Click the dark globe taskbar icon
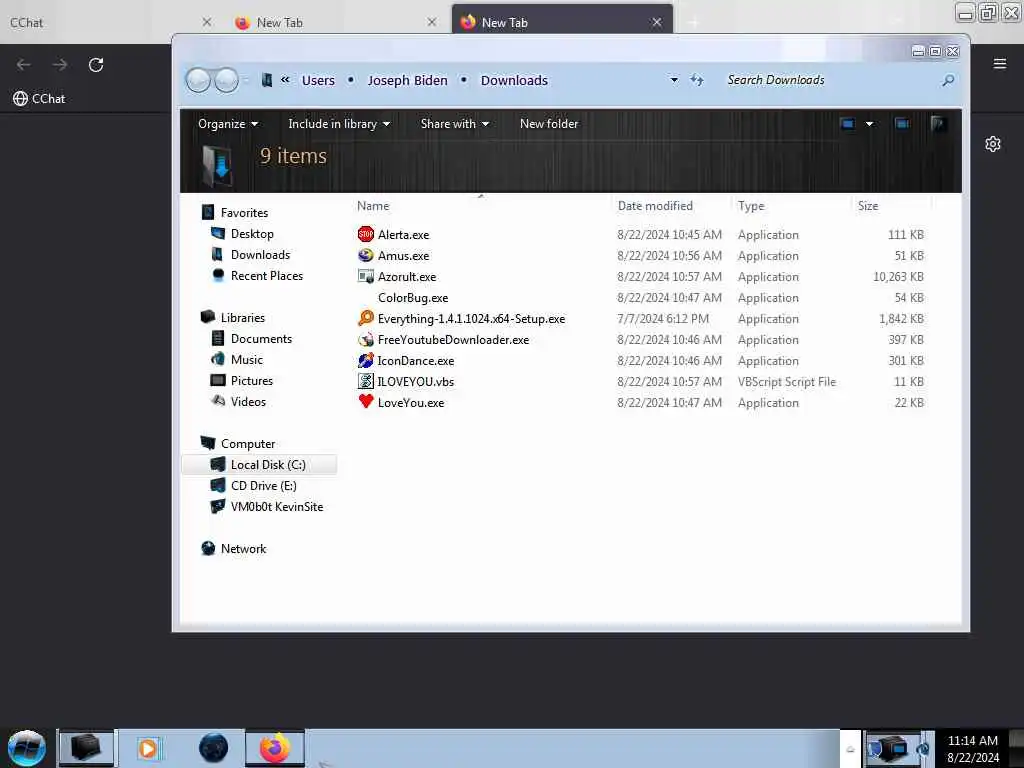The width and height of the screenshot is (1024, 768). click(214, 748)
